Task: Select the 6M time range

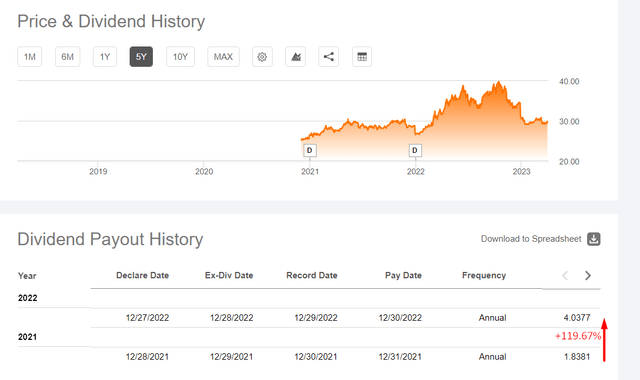Action: pyautogui.click(x=67, y=57)
